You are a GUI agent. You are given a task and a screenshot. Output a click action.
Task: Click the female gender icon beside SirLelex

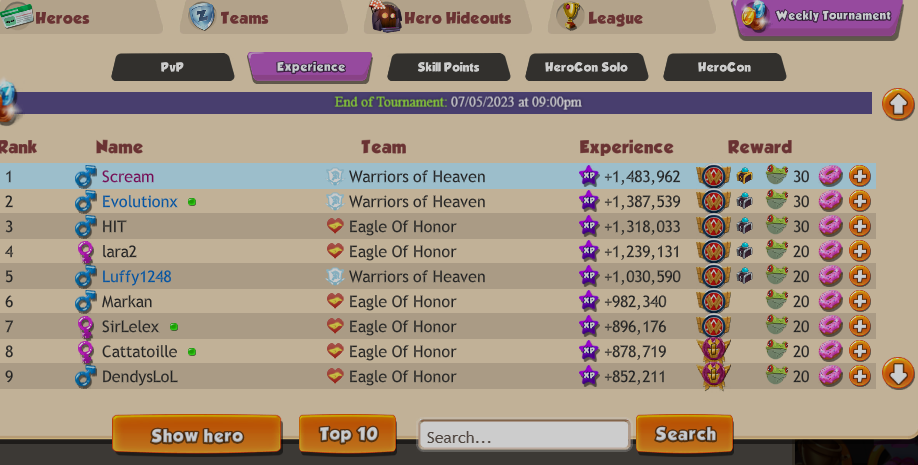coord(86,326)
